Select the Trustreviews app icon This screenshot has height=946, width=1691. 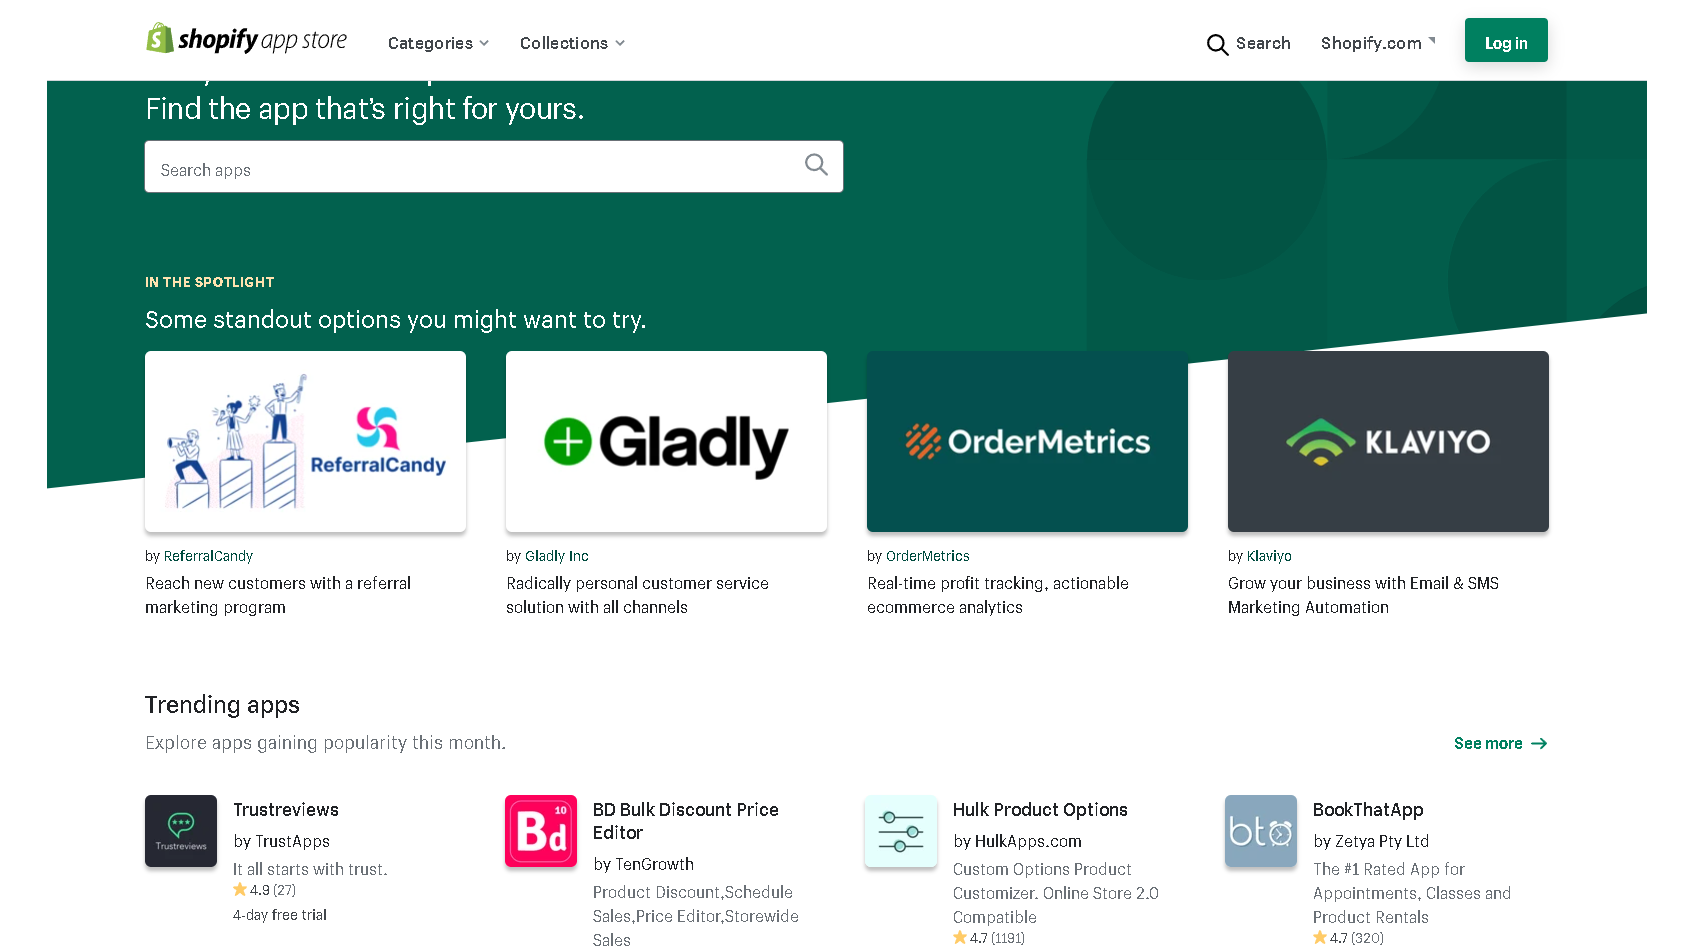pos(181,831)
